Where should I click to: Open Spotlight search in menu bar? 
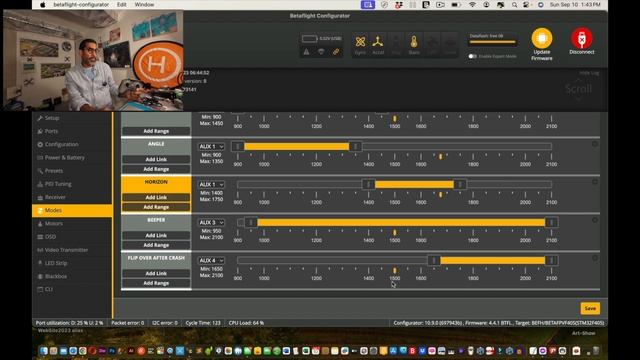point(514,5)
